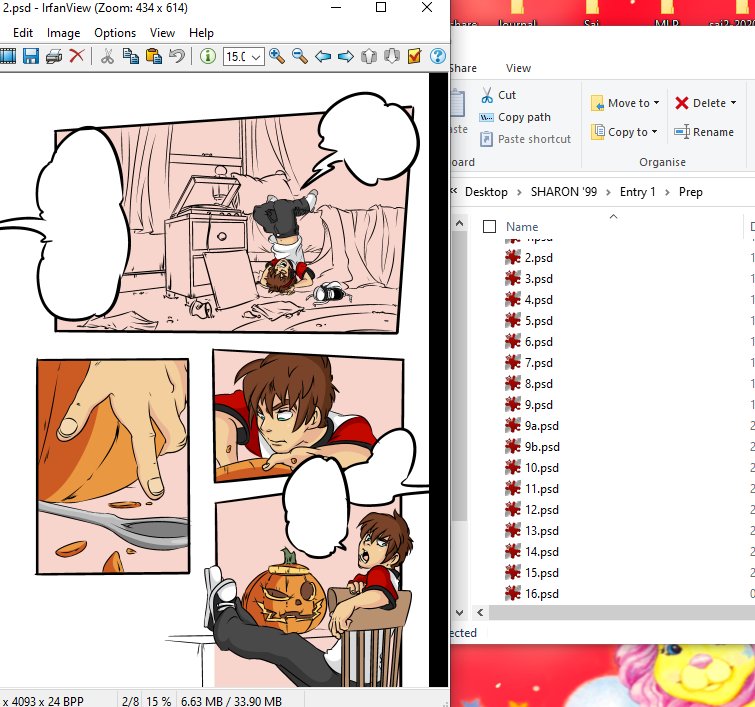Click the Copy icon in IrfanView toolbar
Screen dimensions: 755x707
(130, 56)
